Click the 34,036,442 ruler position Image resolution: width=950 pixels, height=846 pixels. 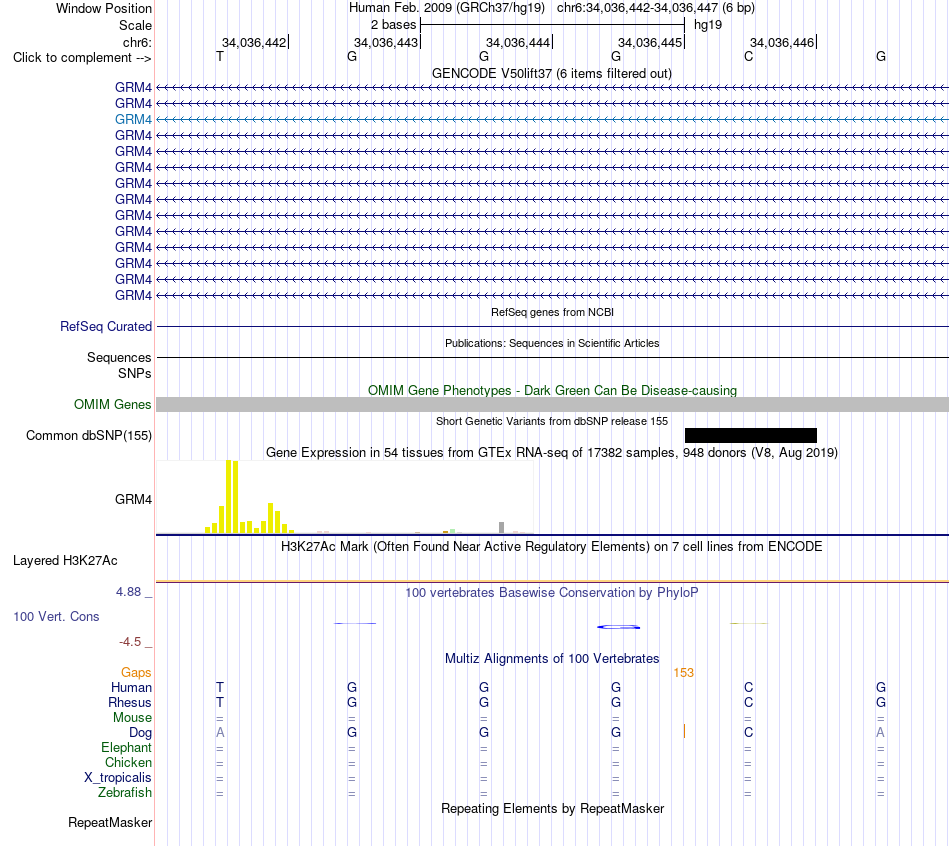(x=254, y=42)
